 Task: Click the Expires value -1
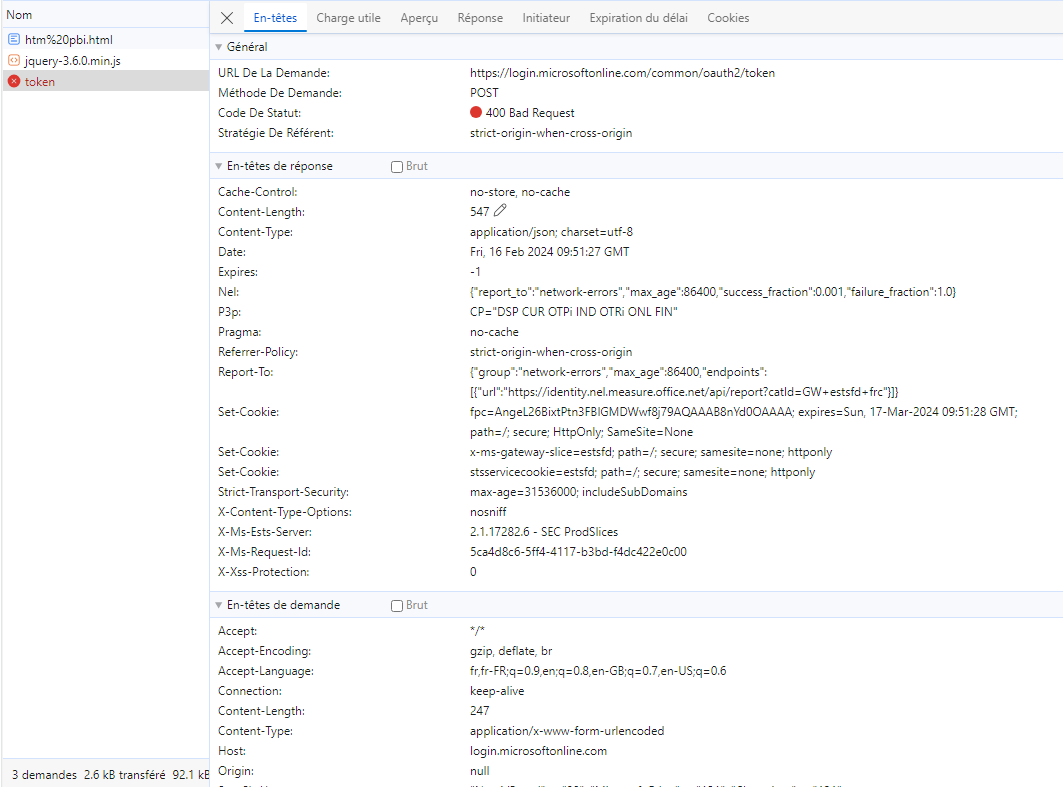[475, 272]
